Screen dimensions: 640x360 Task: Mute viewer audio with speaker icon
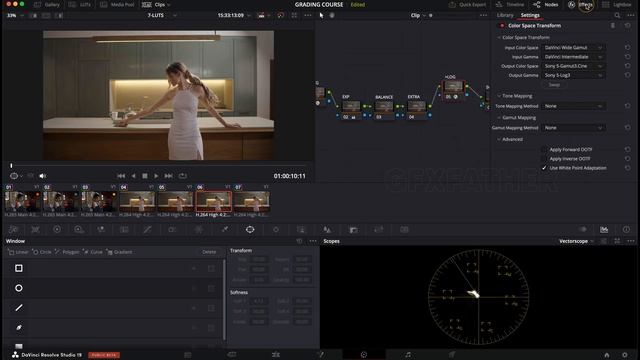[x=42, y=176]
